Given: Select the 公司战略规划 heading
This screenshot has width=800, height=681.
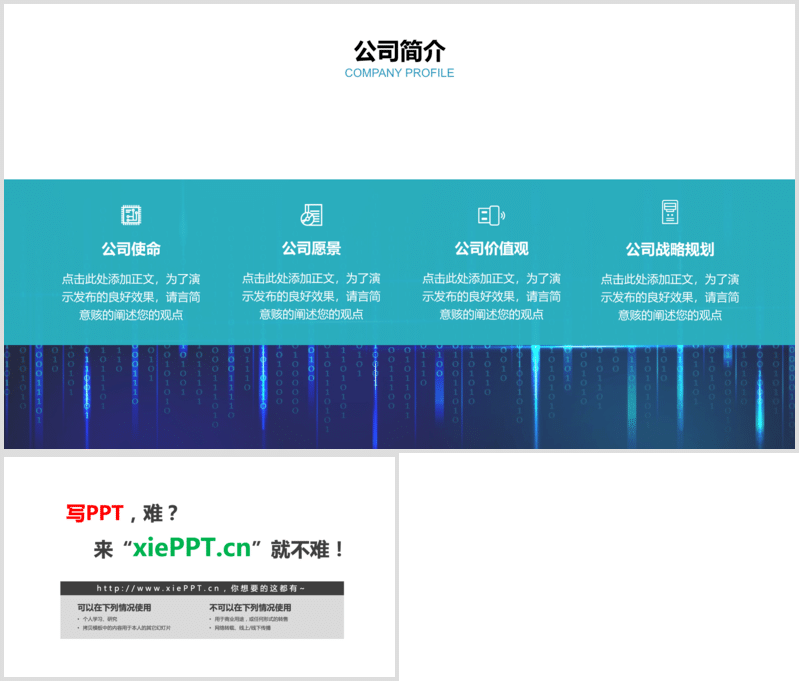Looking at the screenshot, I should click(x=670, y=249).
